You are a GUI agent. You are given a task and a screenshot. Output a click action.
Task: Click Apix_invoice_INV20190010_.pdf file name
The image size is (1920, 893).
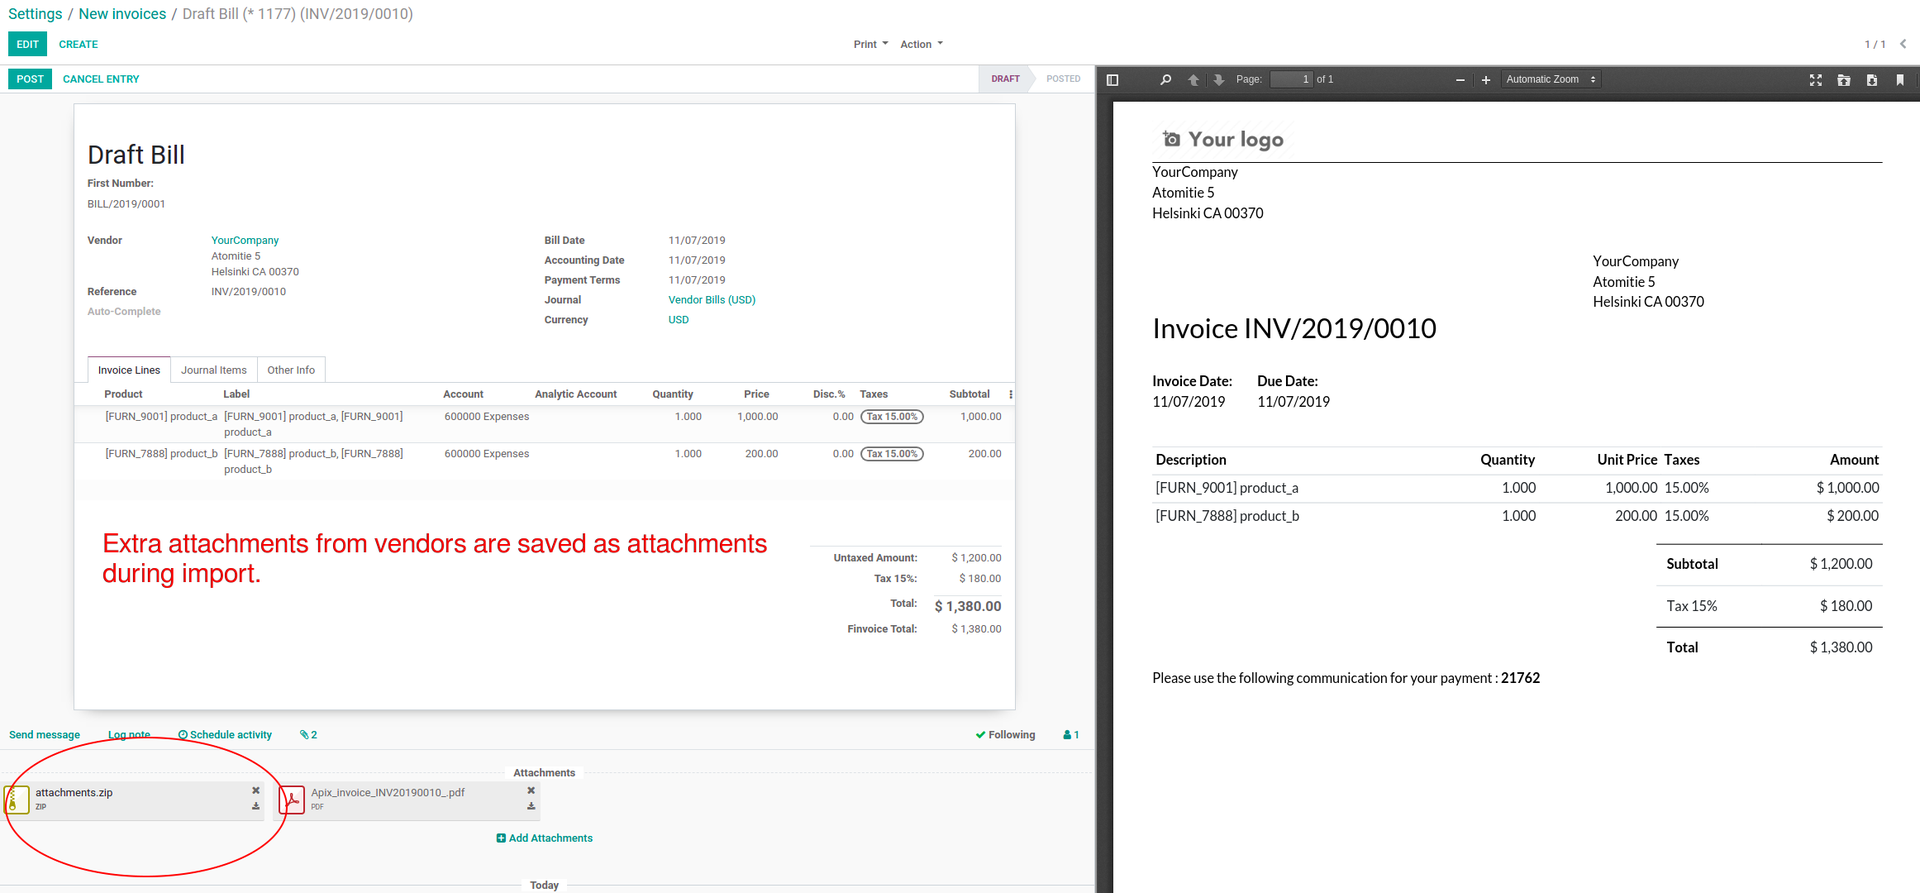tap(388, 792)
